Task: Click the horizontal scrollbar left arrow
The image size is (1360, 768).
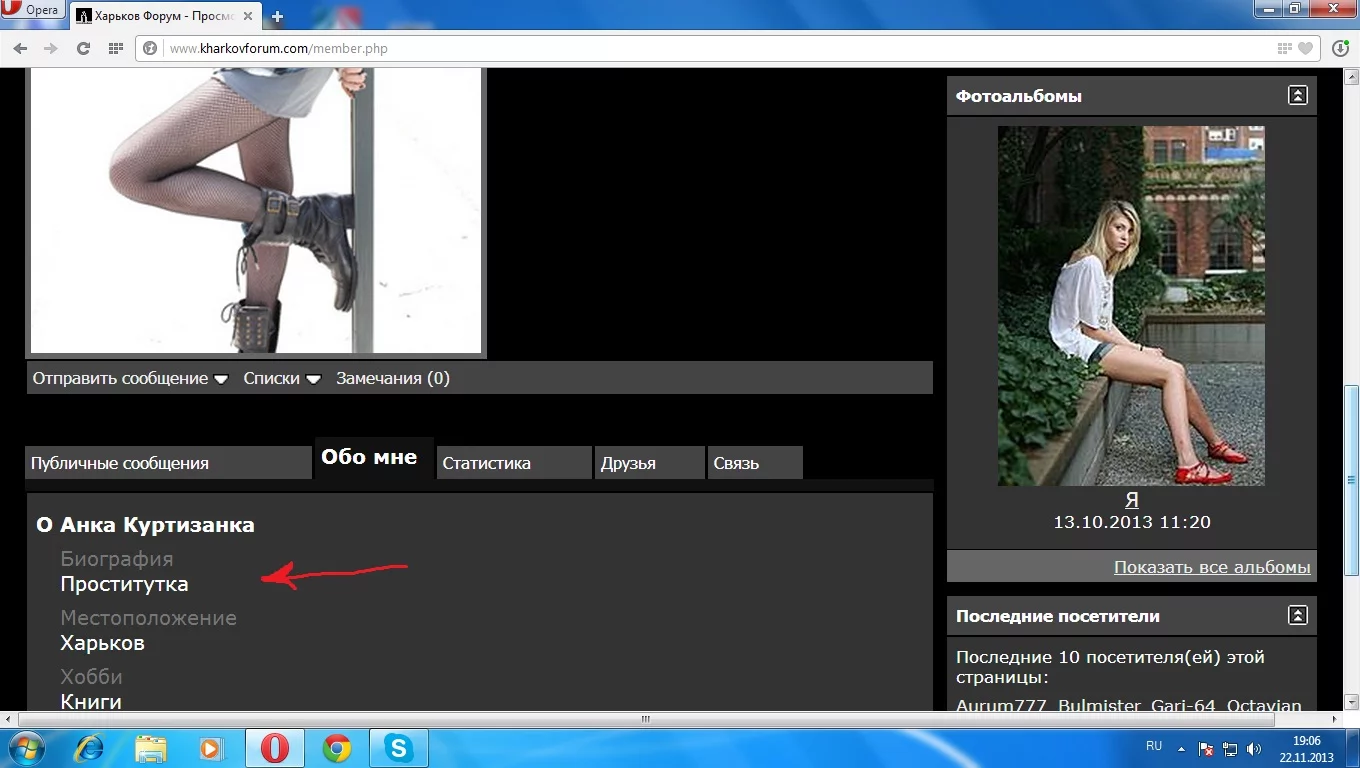Action: click(x=9, y=719)
